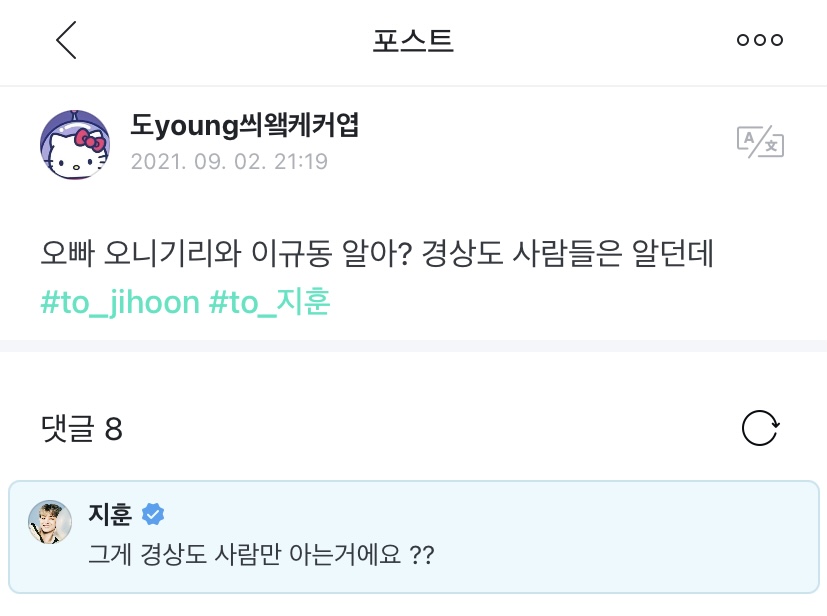827x616 pixels.
Task: Expand the 댓글 8 comments section
Action: [80, 428]
